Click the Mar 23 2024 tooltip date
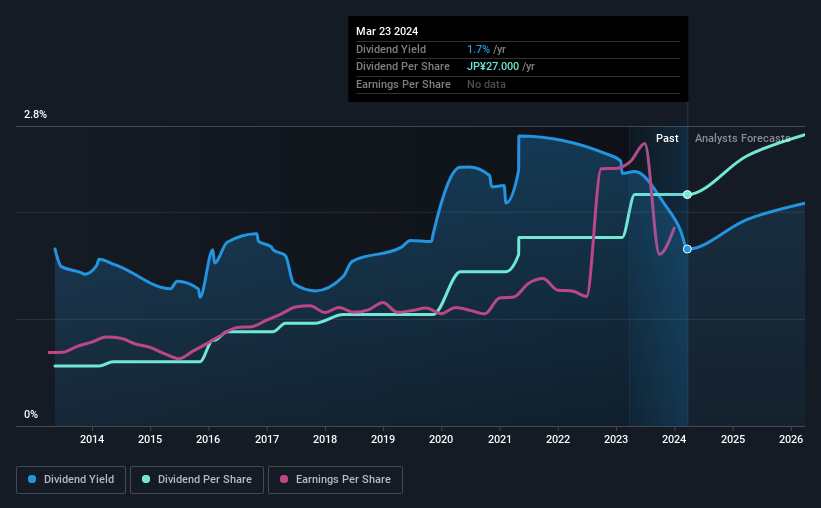Screen dimensions: 821x508 click(x=387, y=31)
